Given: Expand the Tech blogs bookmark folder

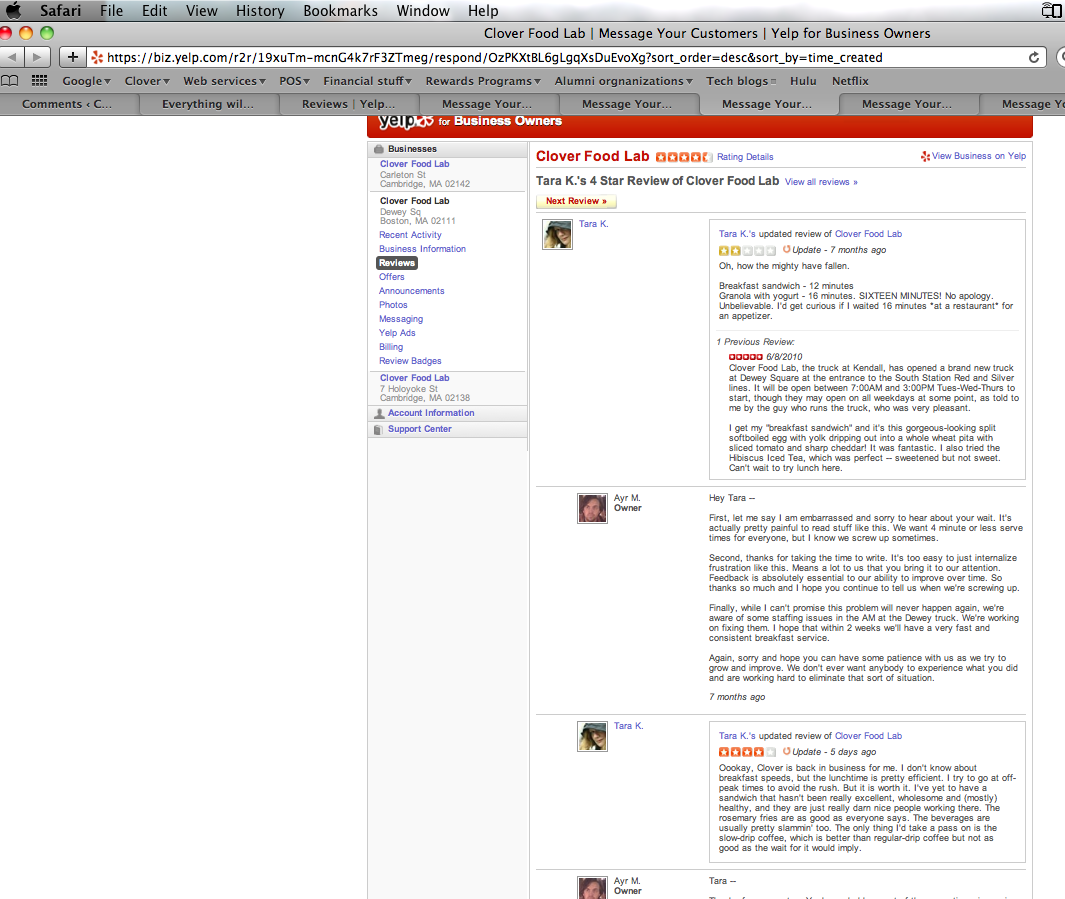Looking at the screenshot, I should pos(742,81).
